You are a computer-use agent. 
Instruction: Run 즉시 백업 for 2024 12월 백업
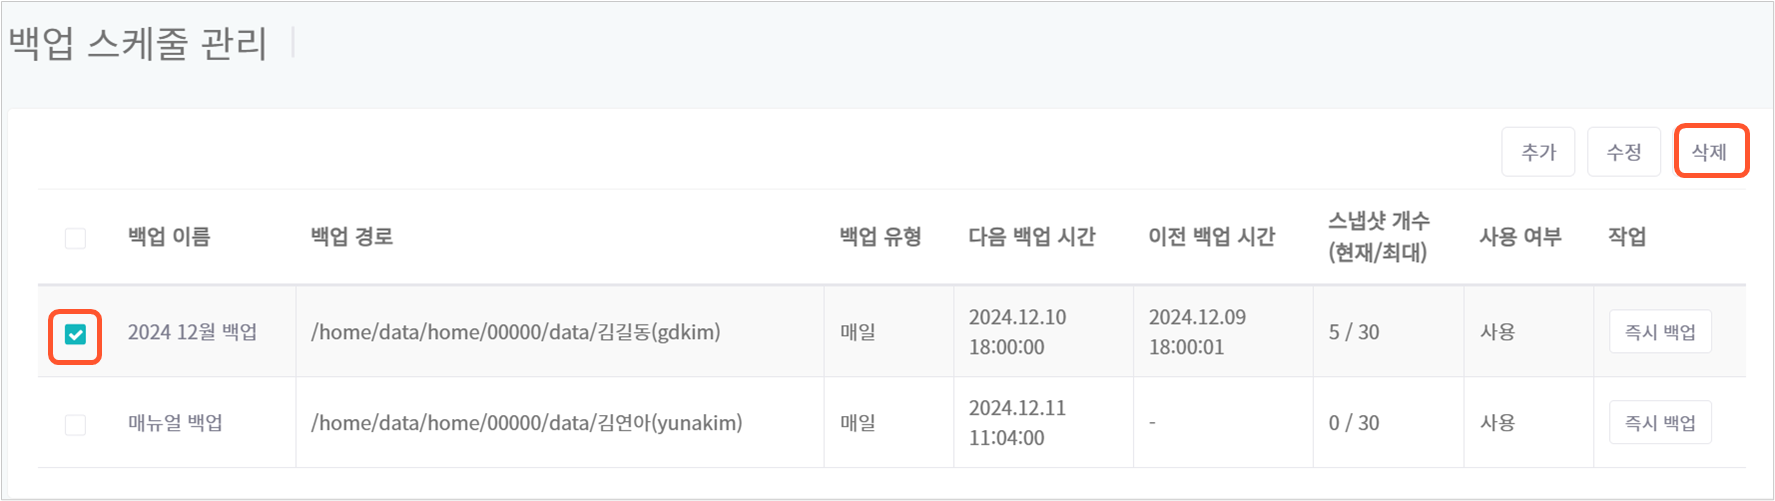pyautogui.click(x=1660, y=332)
